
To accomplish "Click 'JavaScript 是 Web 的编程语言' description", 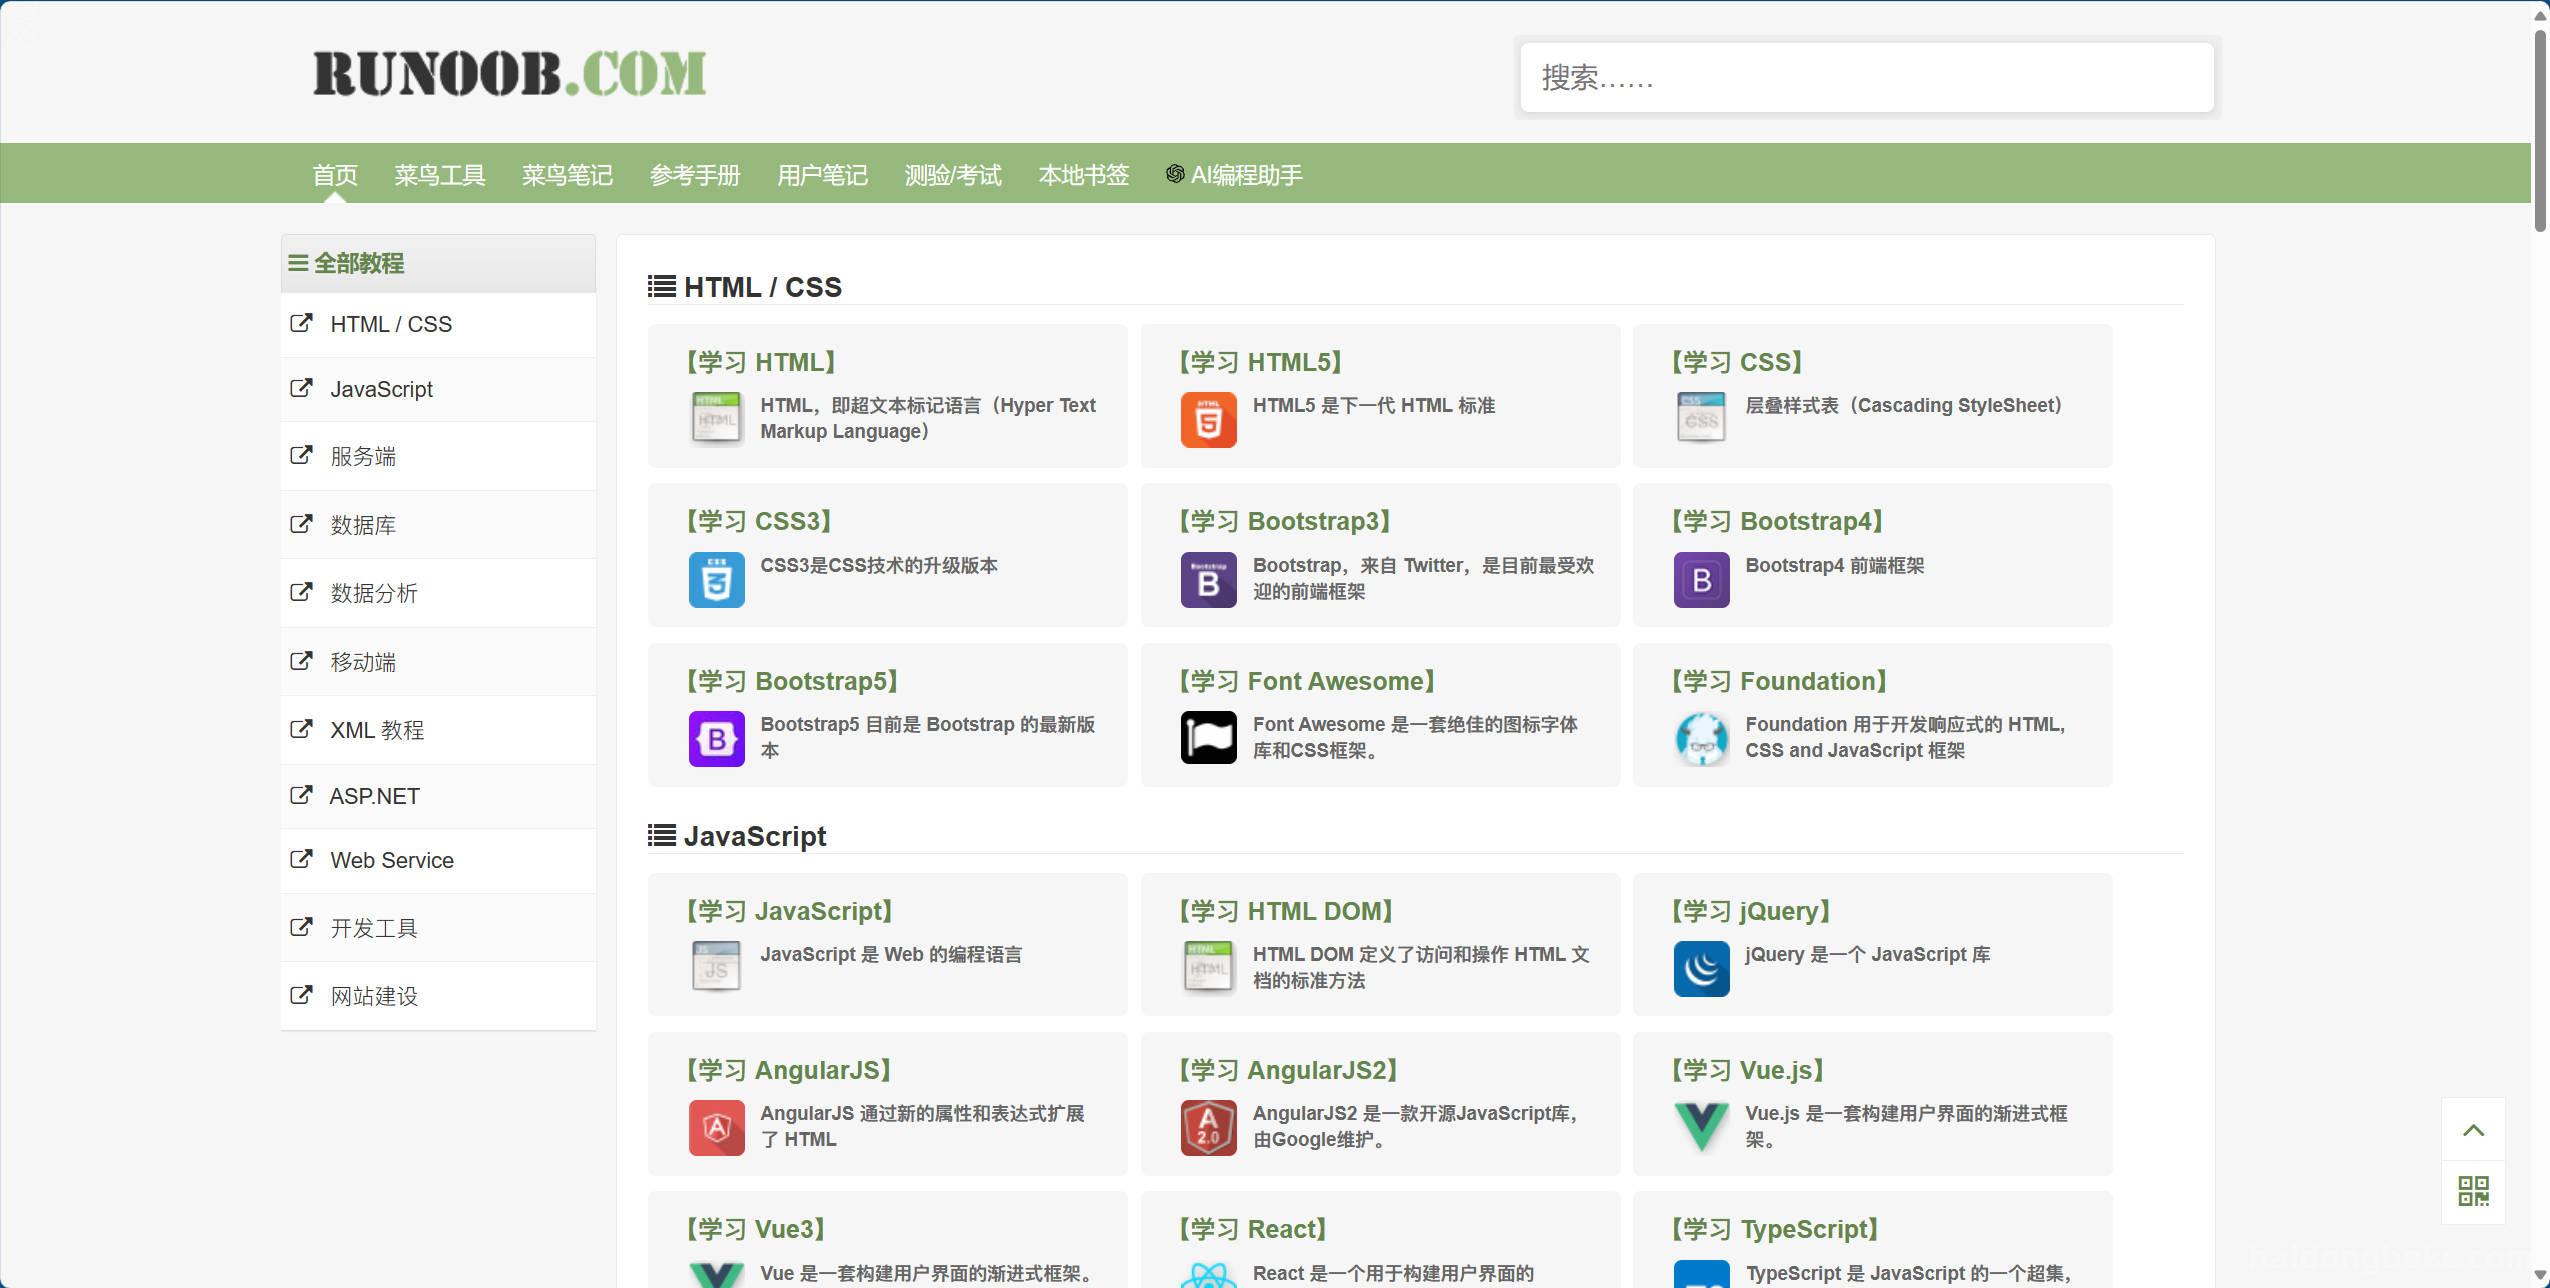I will tap(891, 954).
